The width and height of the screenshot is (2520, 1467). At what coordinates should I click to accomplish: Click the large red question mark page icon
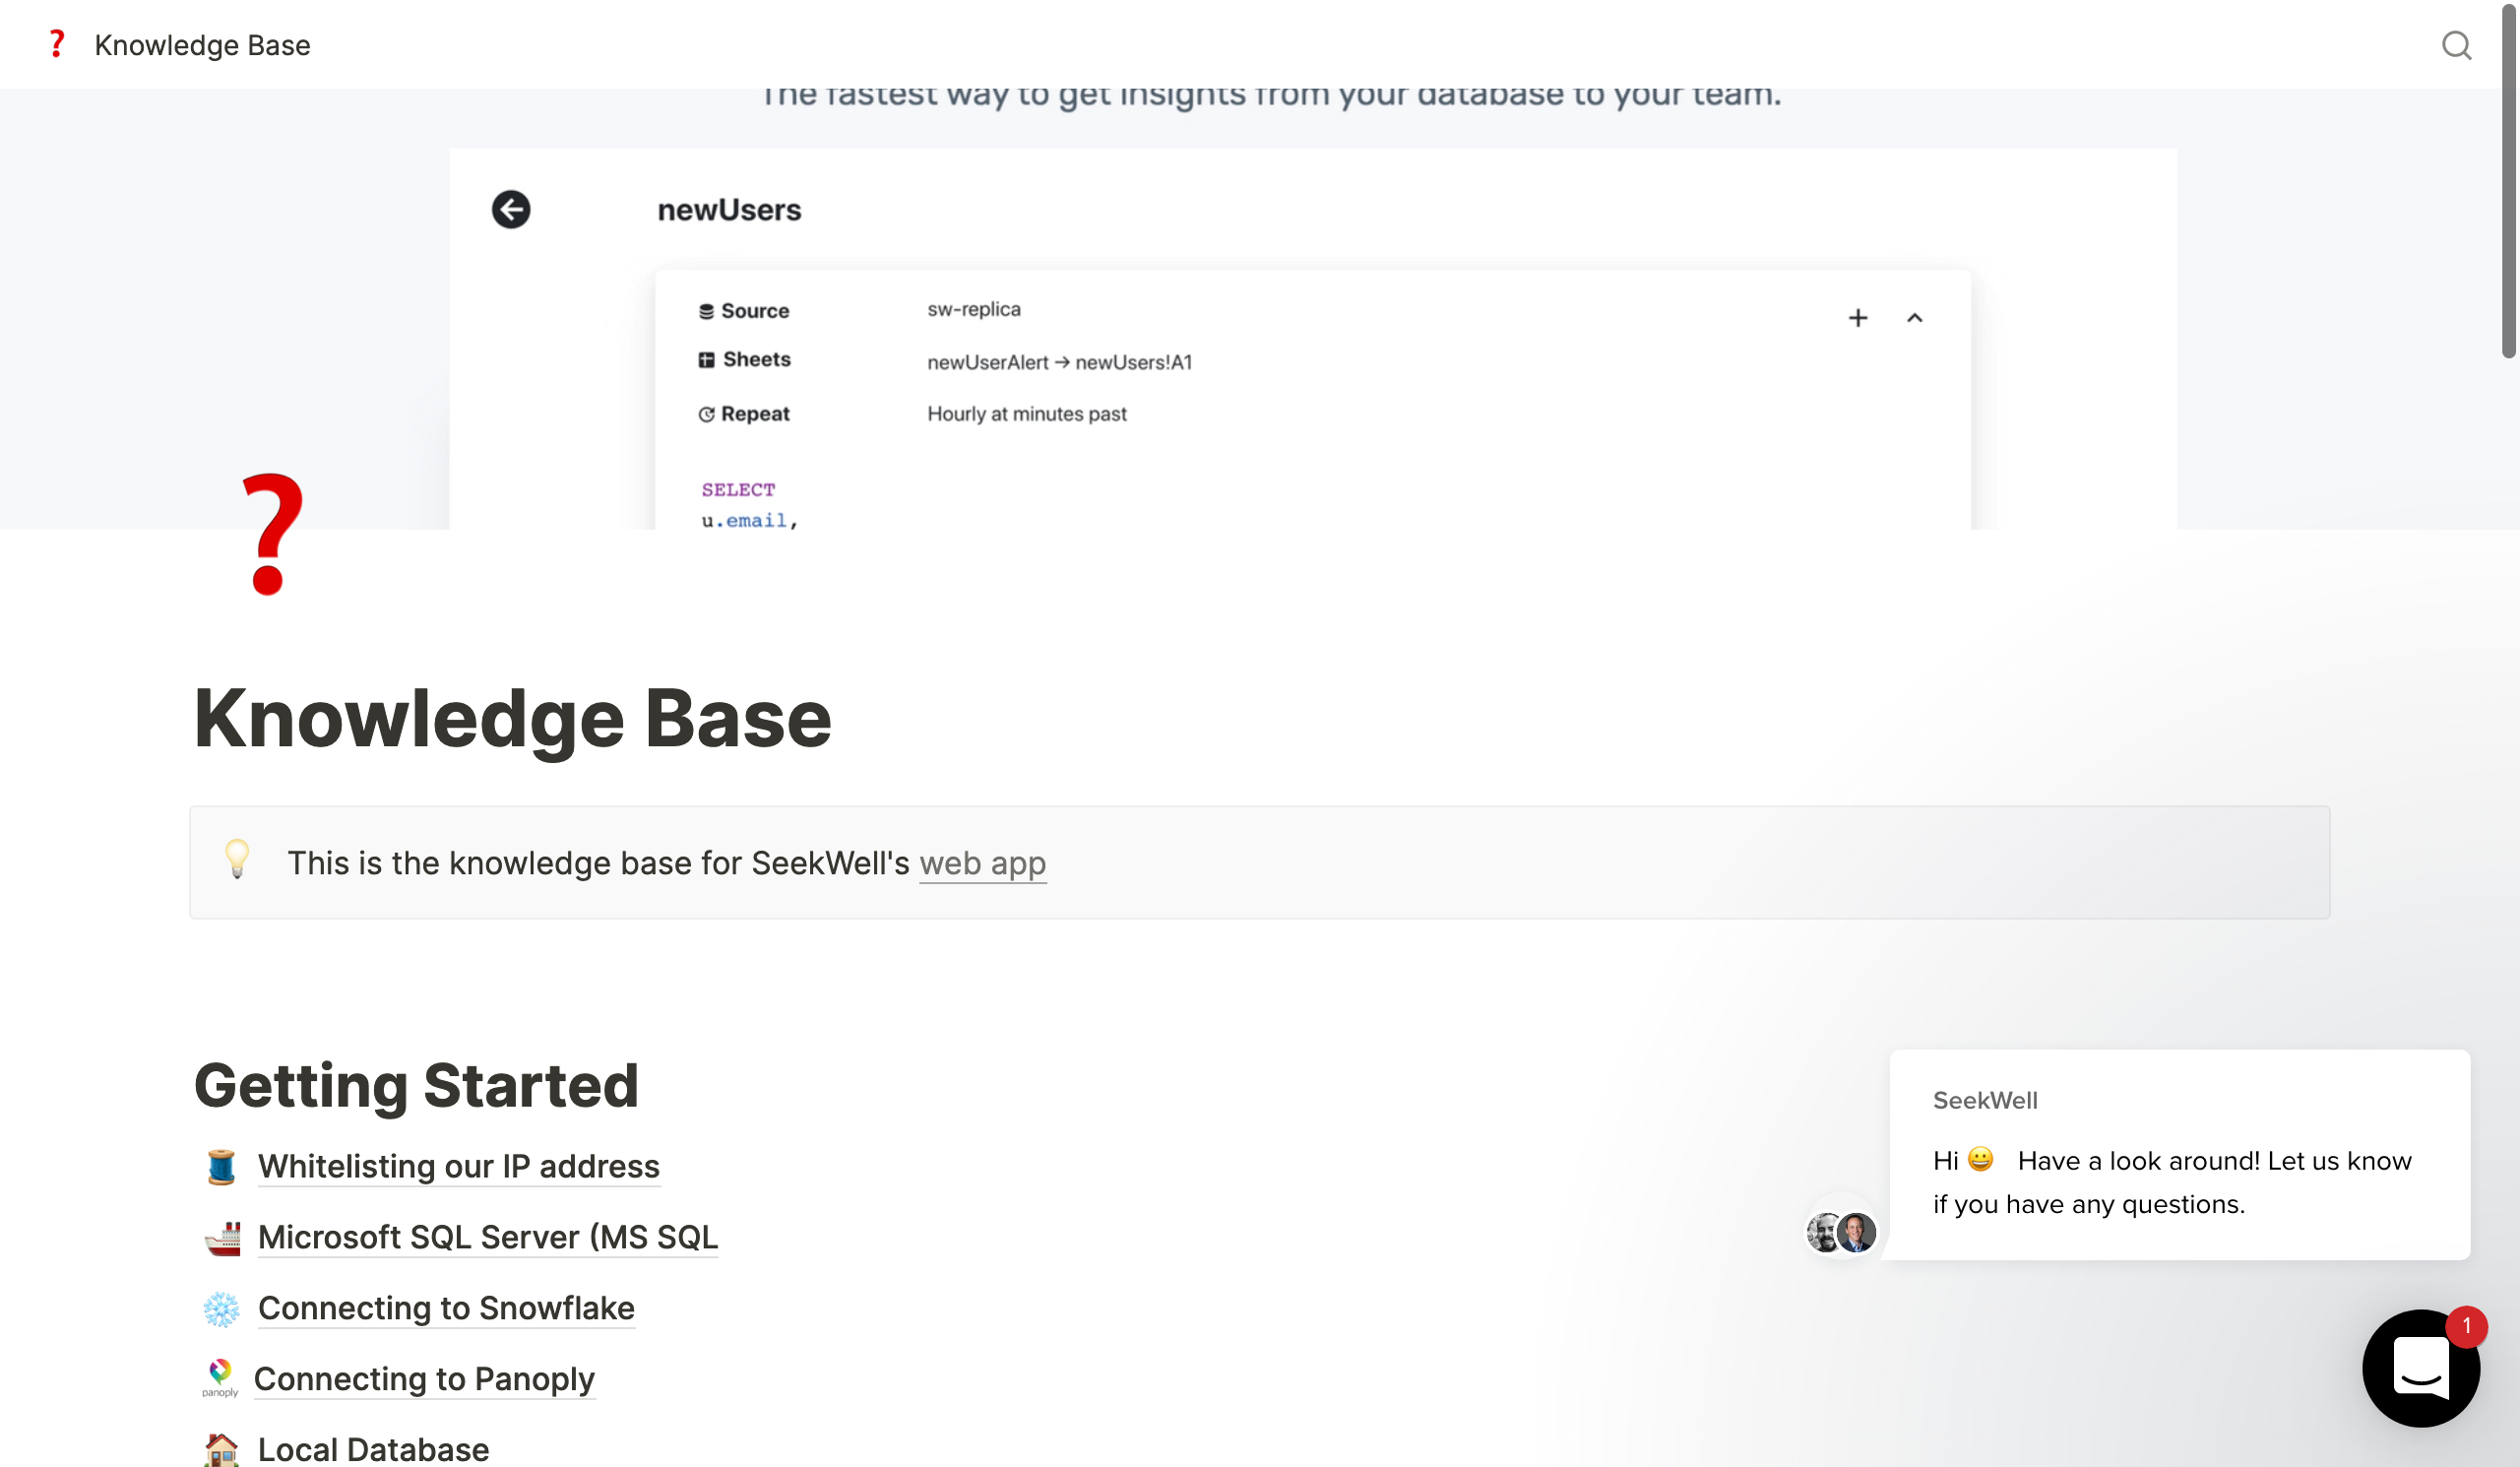point(272,534)
